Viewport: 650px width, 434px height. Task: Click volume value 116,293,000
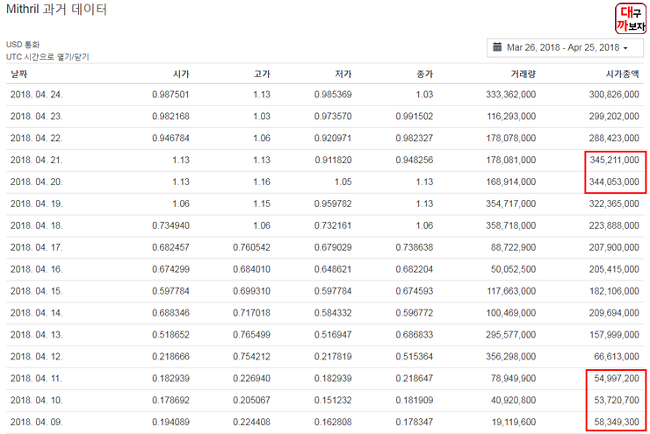[x=511, y=116]
